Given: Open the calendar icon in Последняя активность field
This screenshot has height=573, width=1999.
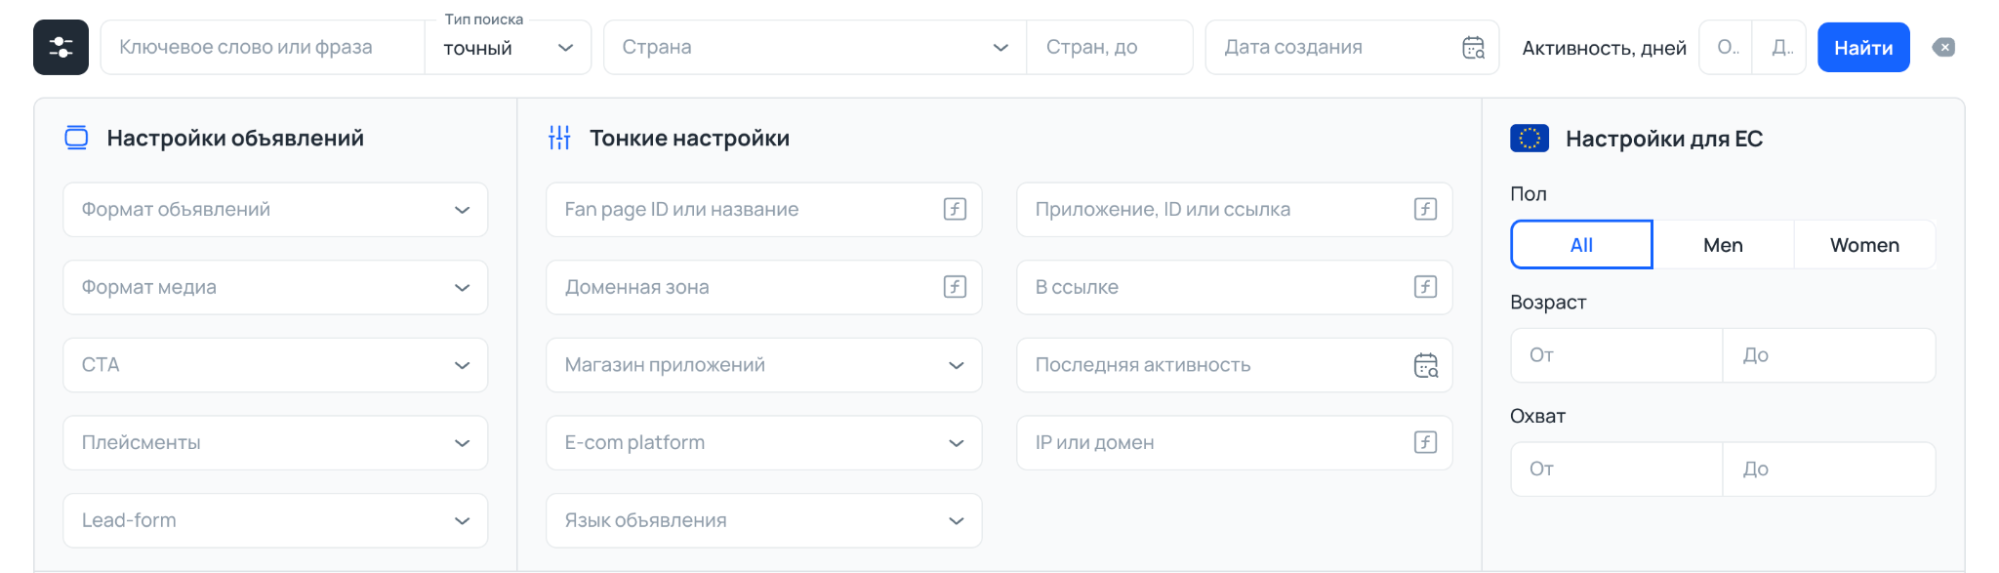Looking at the screenshot, I should 1425,365.
